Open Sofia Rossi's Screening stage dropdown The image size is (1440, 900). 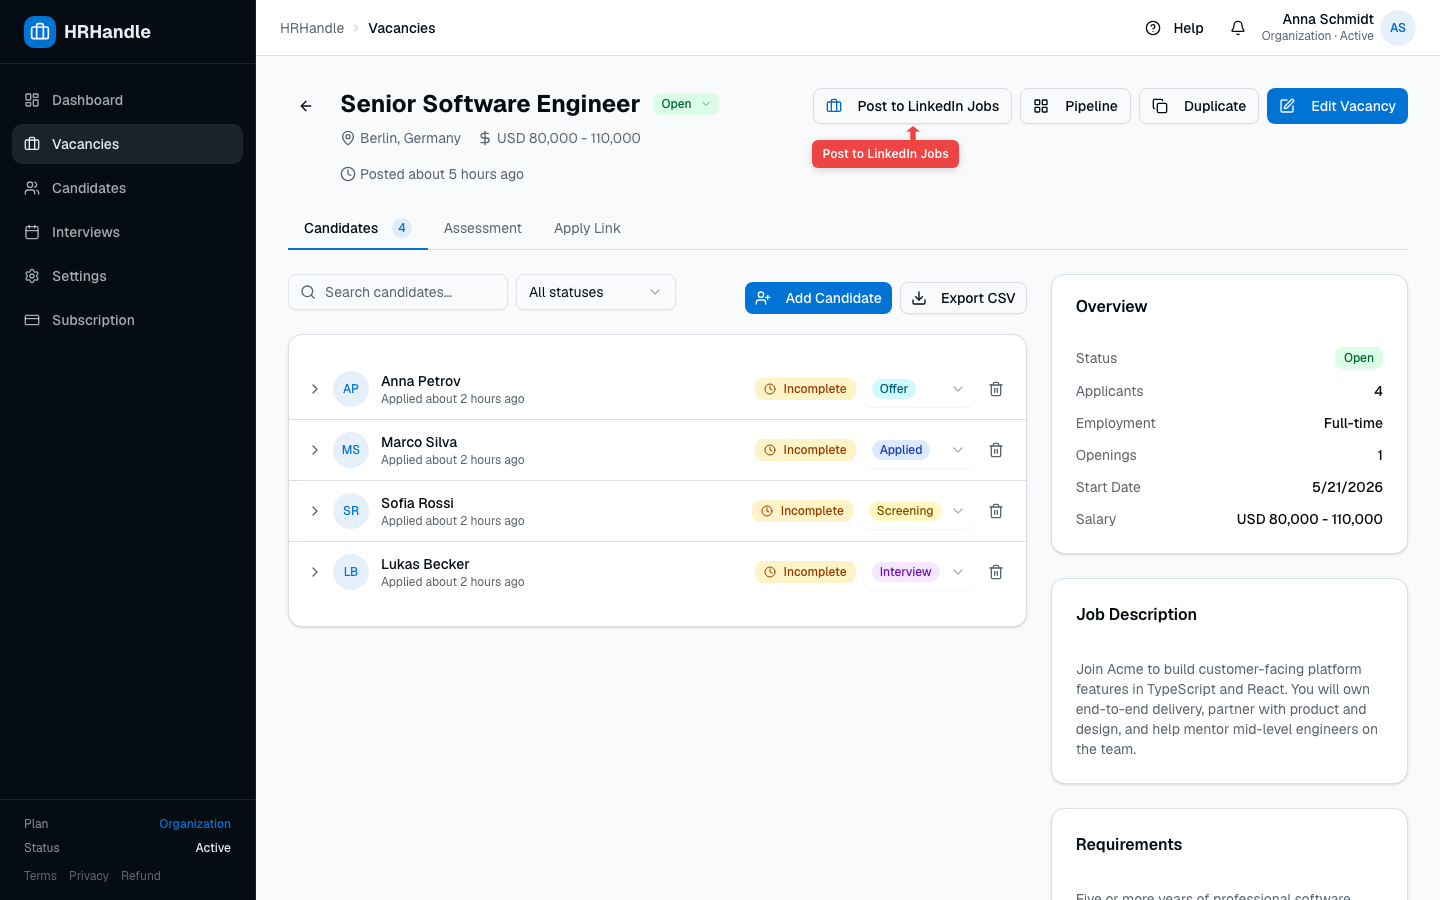click(918, 511)
